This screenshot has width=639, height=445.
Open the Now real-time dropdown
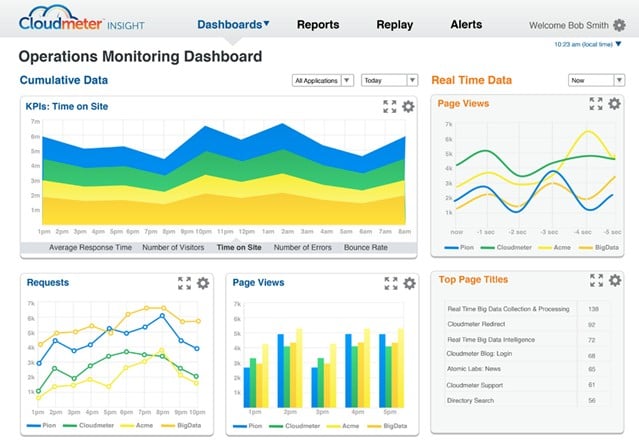point(596,80)
